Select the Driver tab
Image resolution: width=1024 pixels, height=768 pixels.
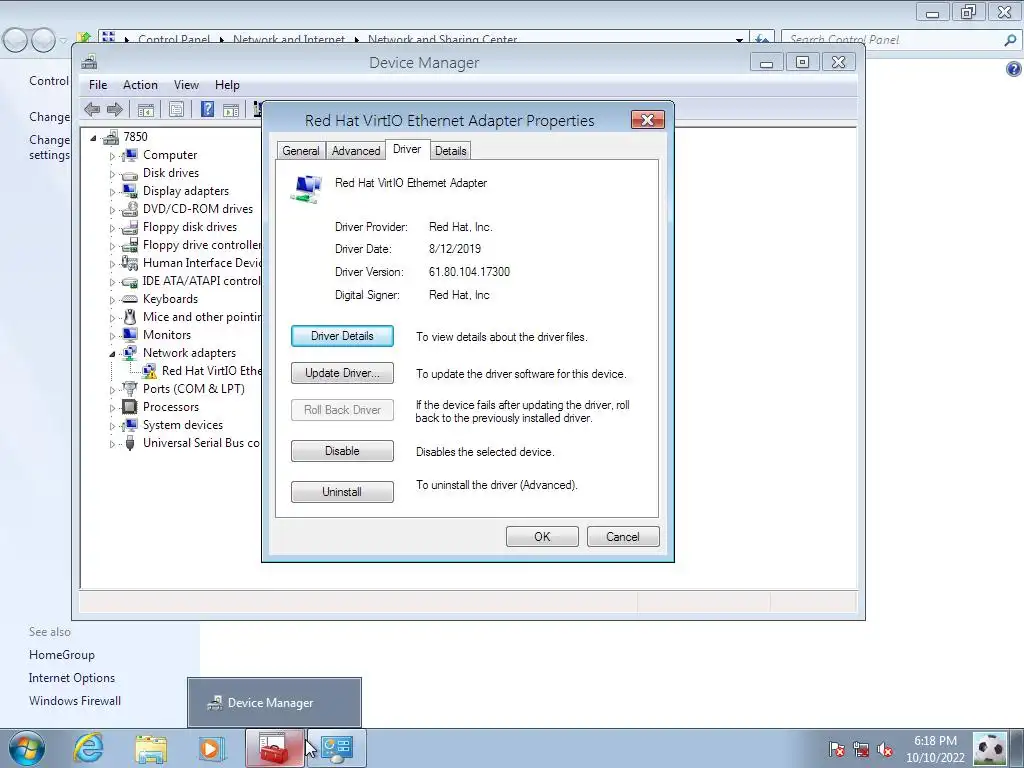click(x=407, y=150)
